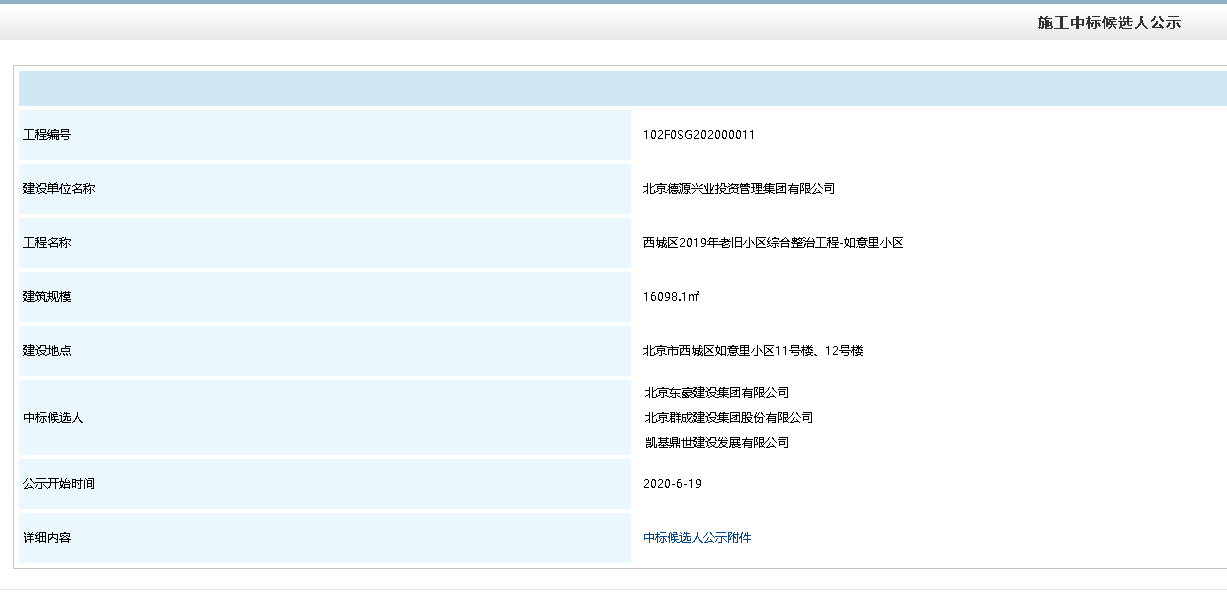Click the 建设单位名称 row label

[x=59, y=189]
